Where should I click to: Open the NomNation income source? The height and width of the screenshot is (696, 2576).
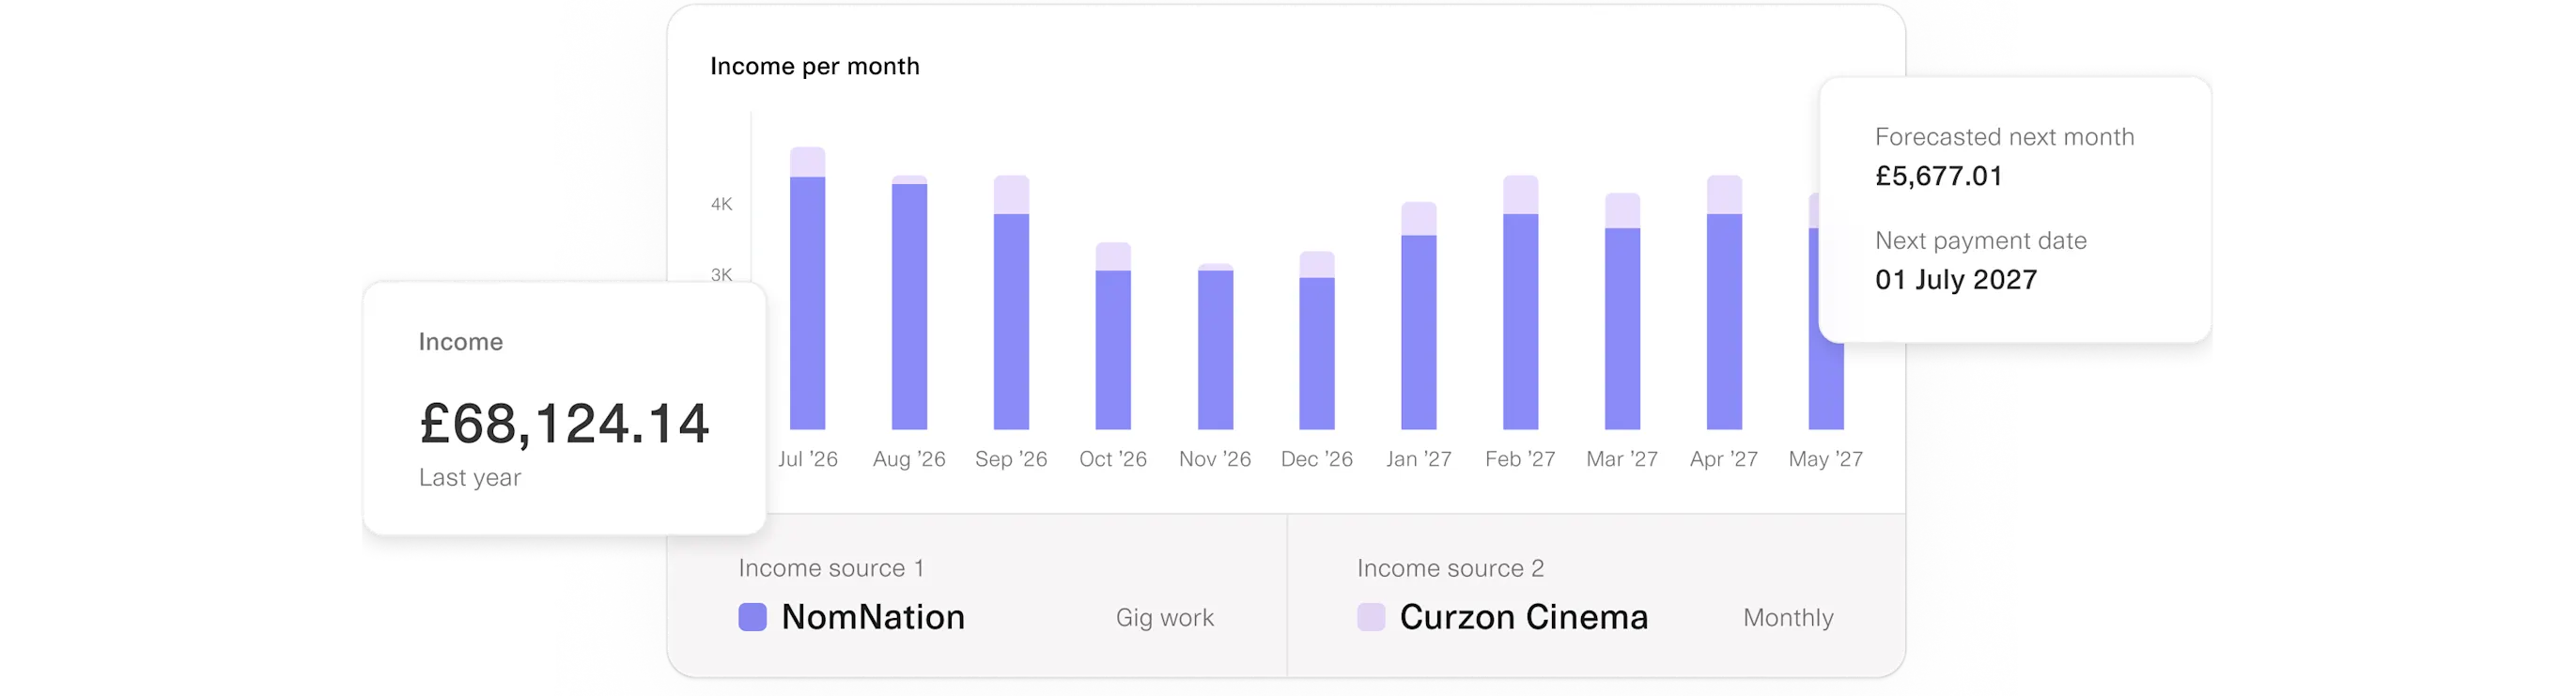873,617
